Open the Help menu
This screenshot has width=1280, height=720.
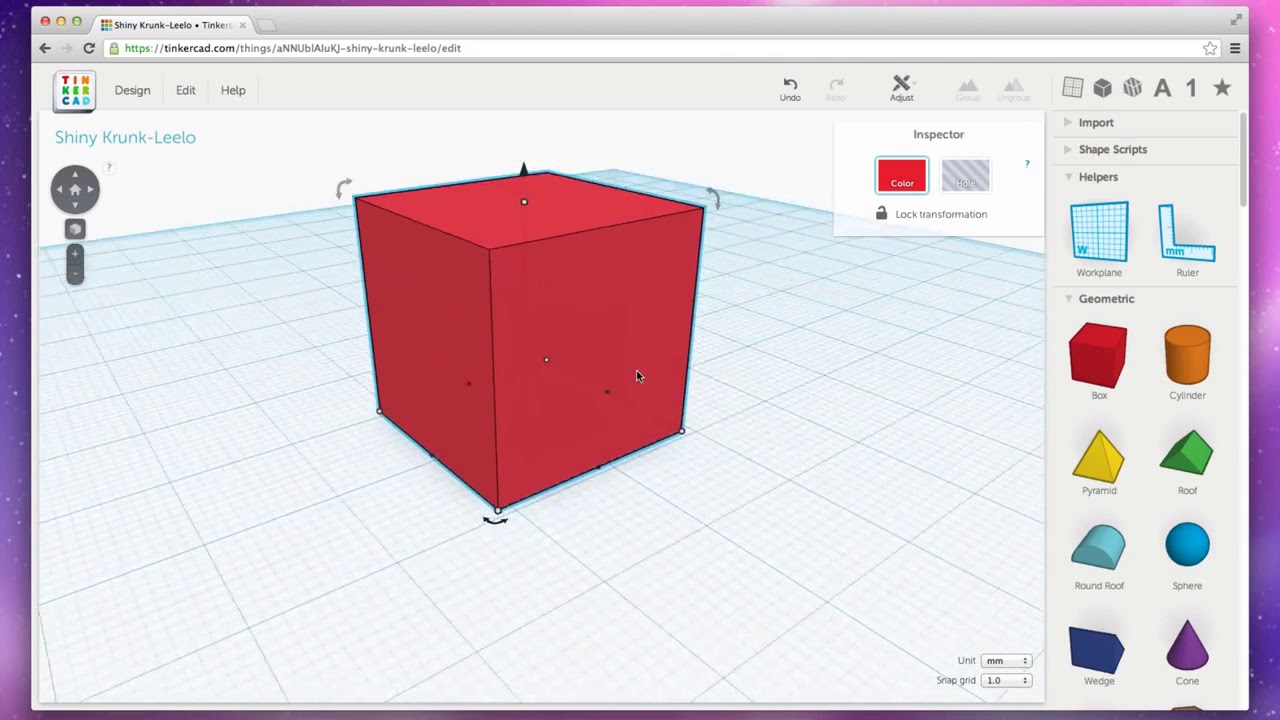coord(233,90)
